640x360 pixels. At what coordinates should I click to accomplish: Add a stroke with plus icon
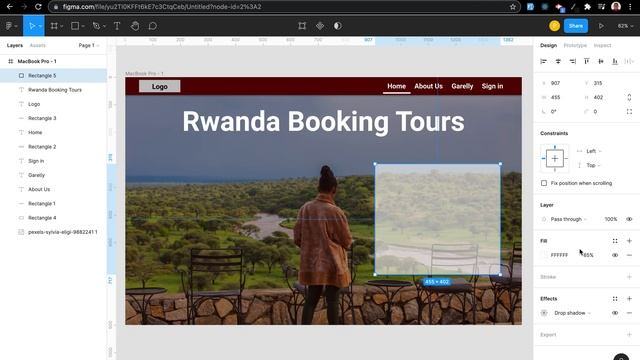629,277
